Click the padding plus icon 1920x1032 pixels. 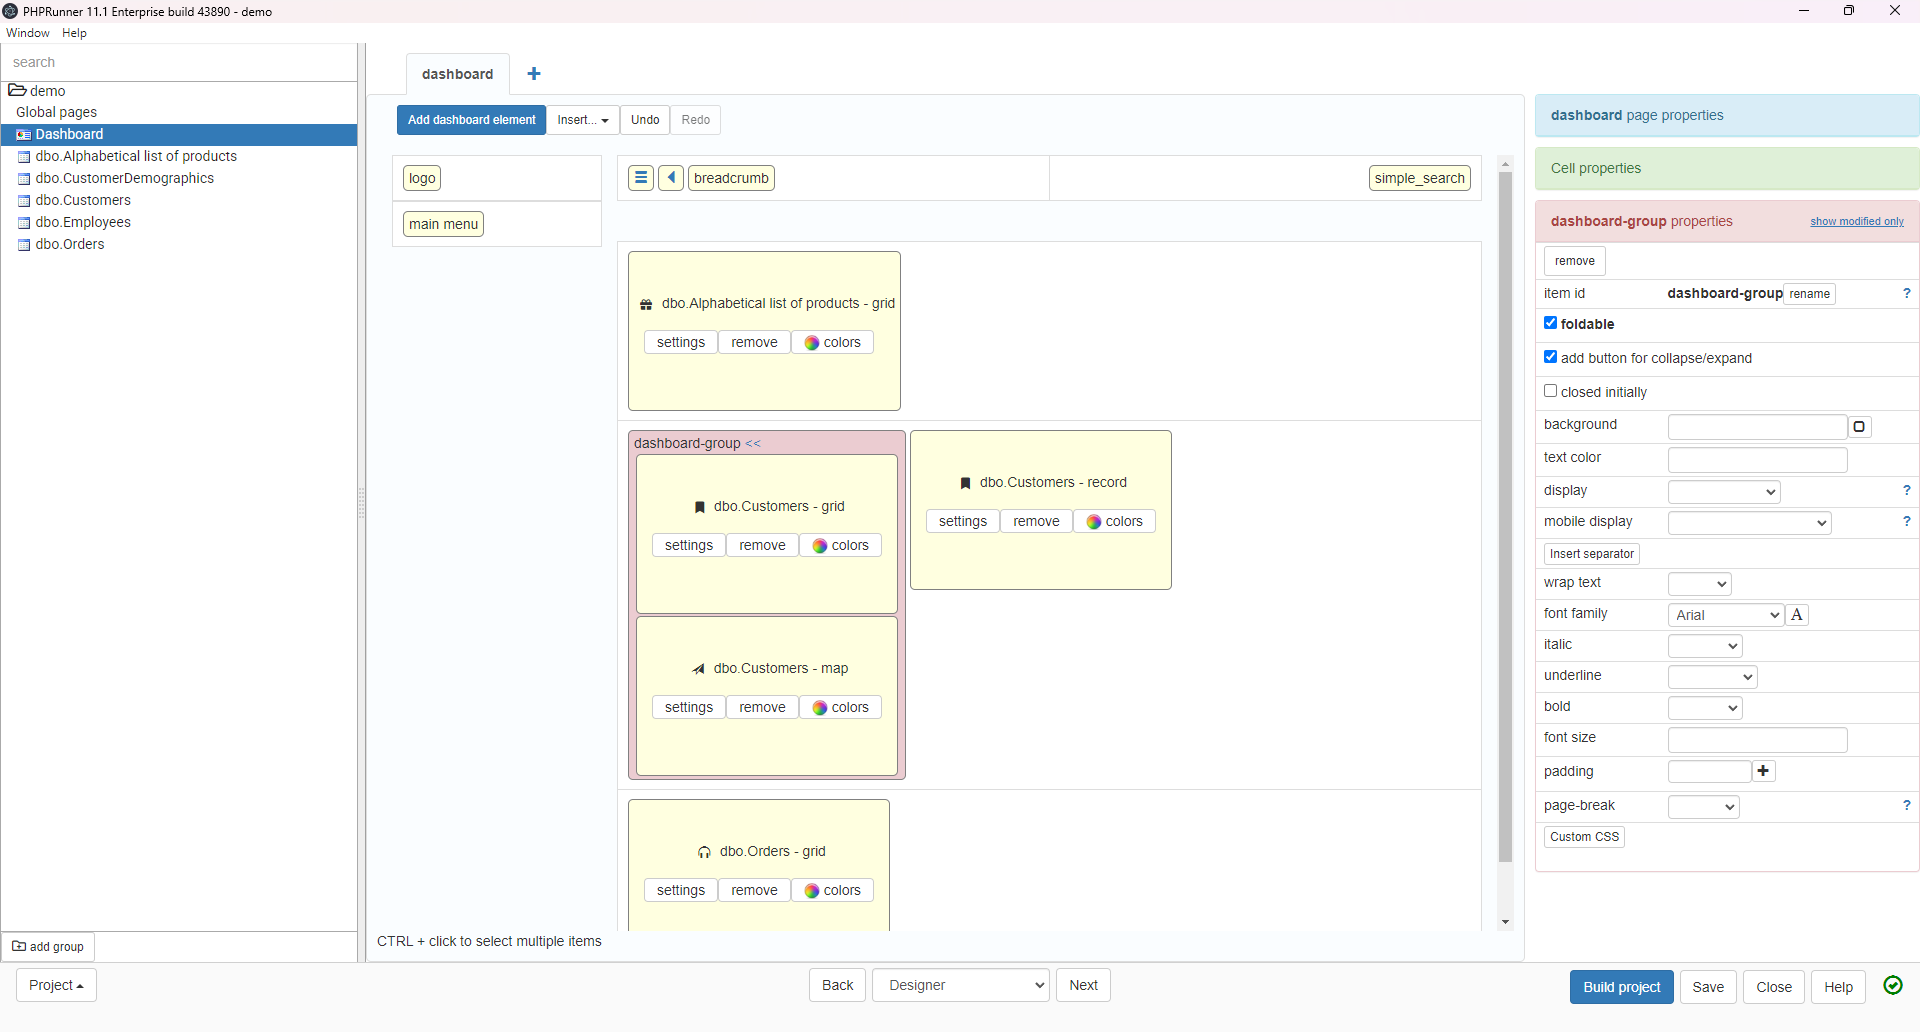[x=1764, y=771]
